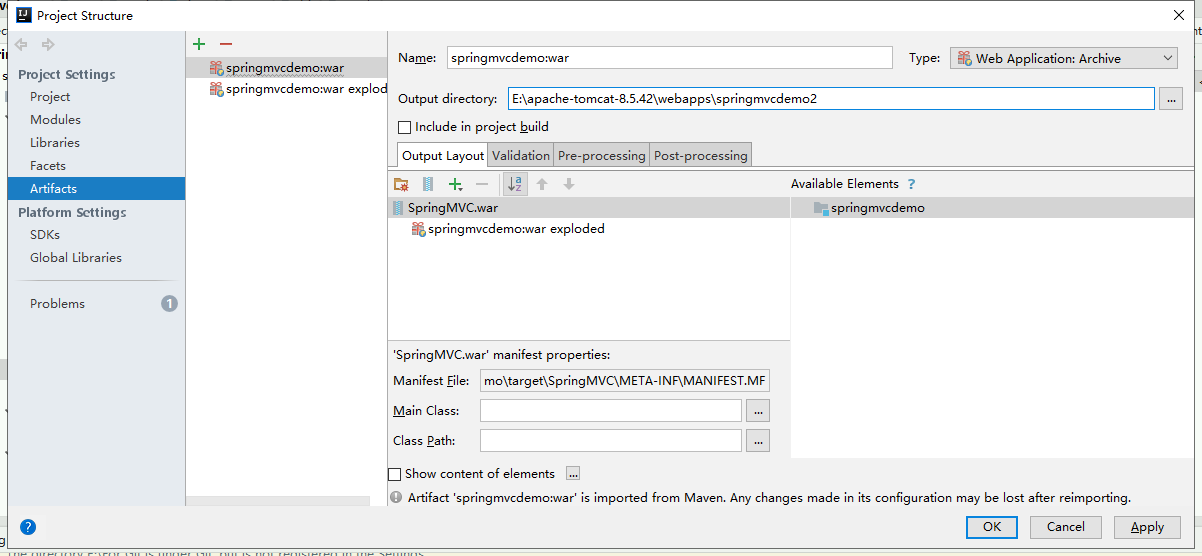Add a new artifact with the green plus
This screenshot has width=1202, height=556.
tap(199, 44)
